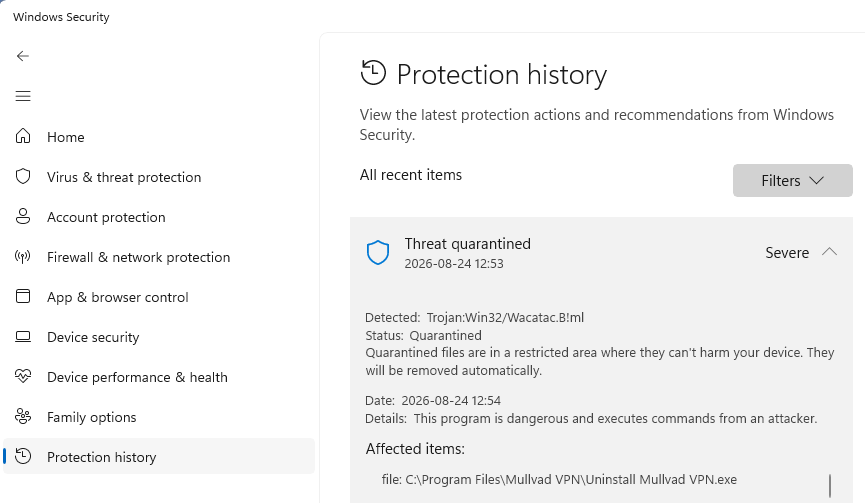Click the All recent items label
Viewport: 865px width, 503px height.
coord(410,175)
